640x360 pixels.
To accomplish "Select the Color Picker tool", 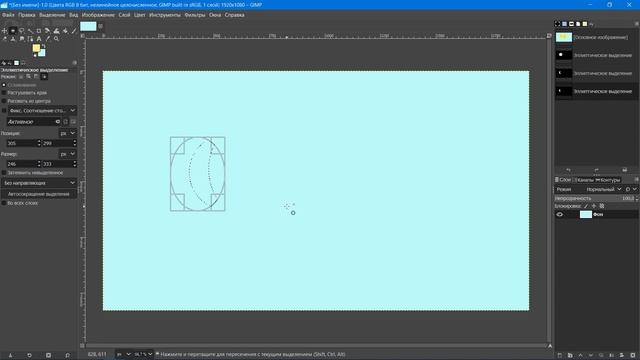I will click(x=47, y=39).
